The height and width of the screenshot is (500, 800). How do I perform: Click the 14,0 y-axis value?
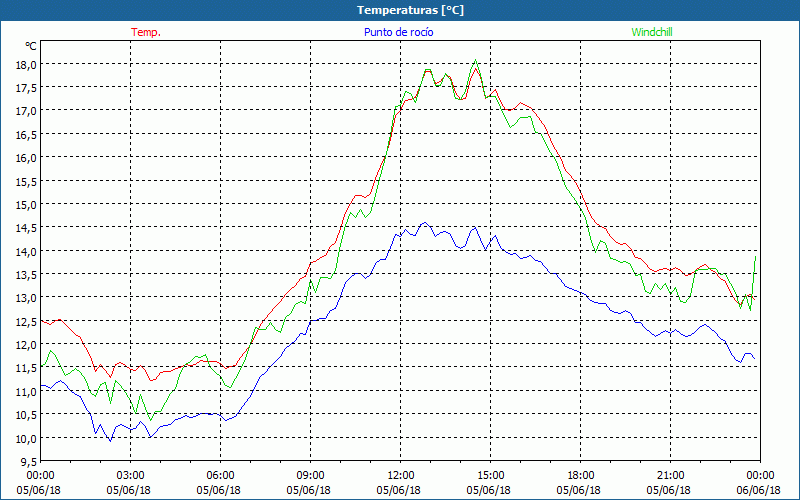coord(27,252)
